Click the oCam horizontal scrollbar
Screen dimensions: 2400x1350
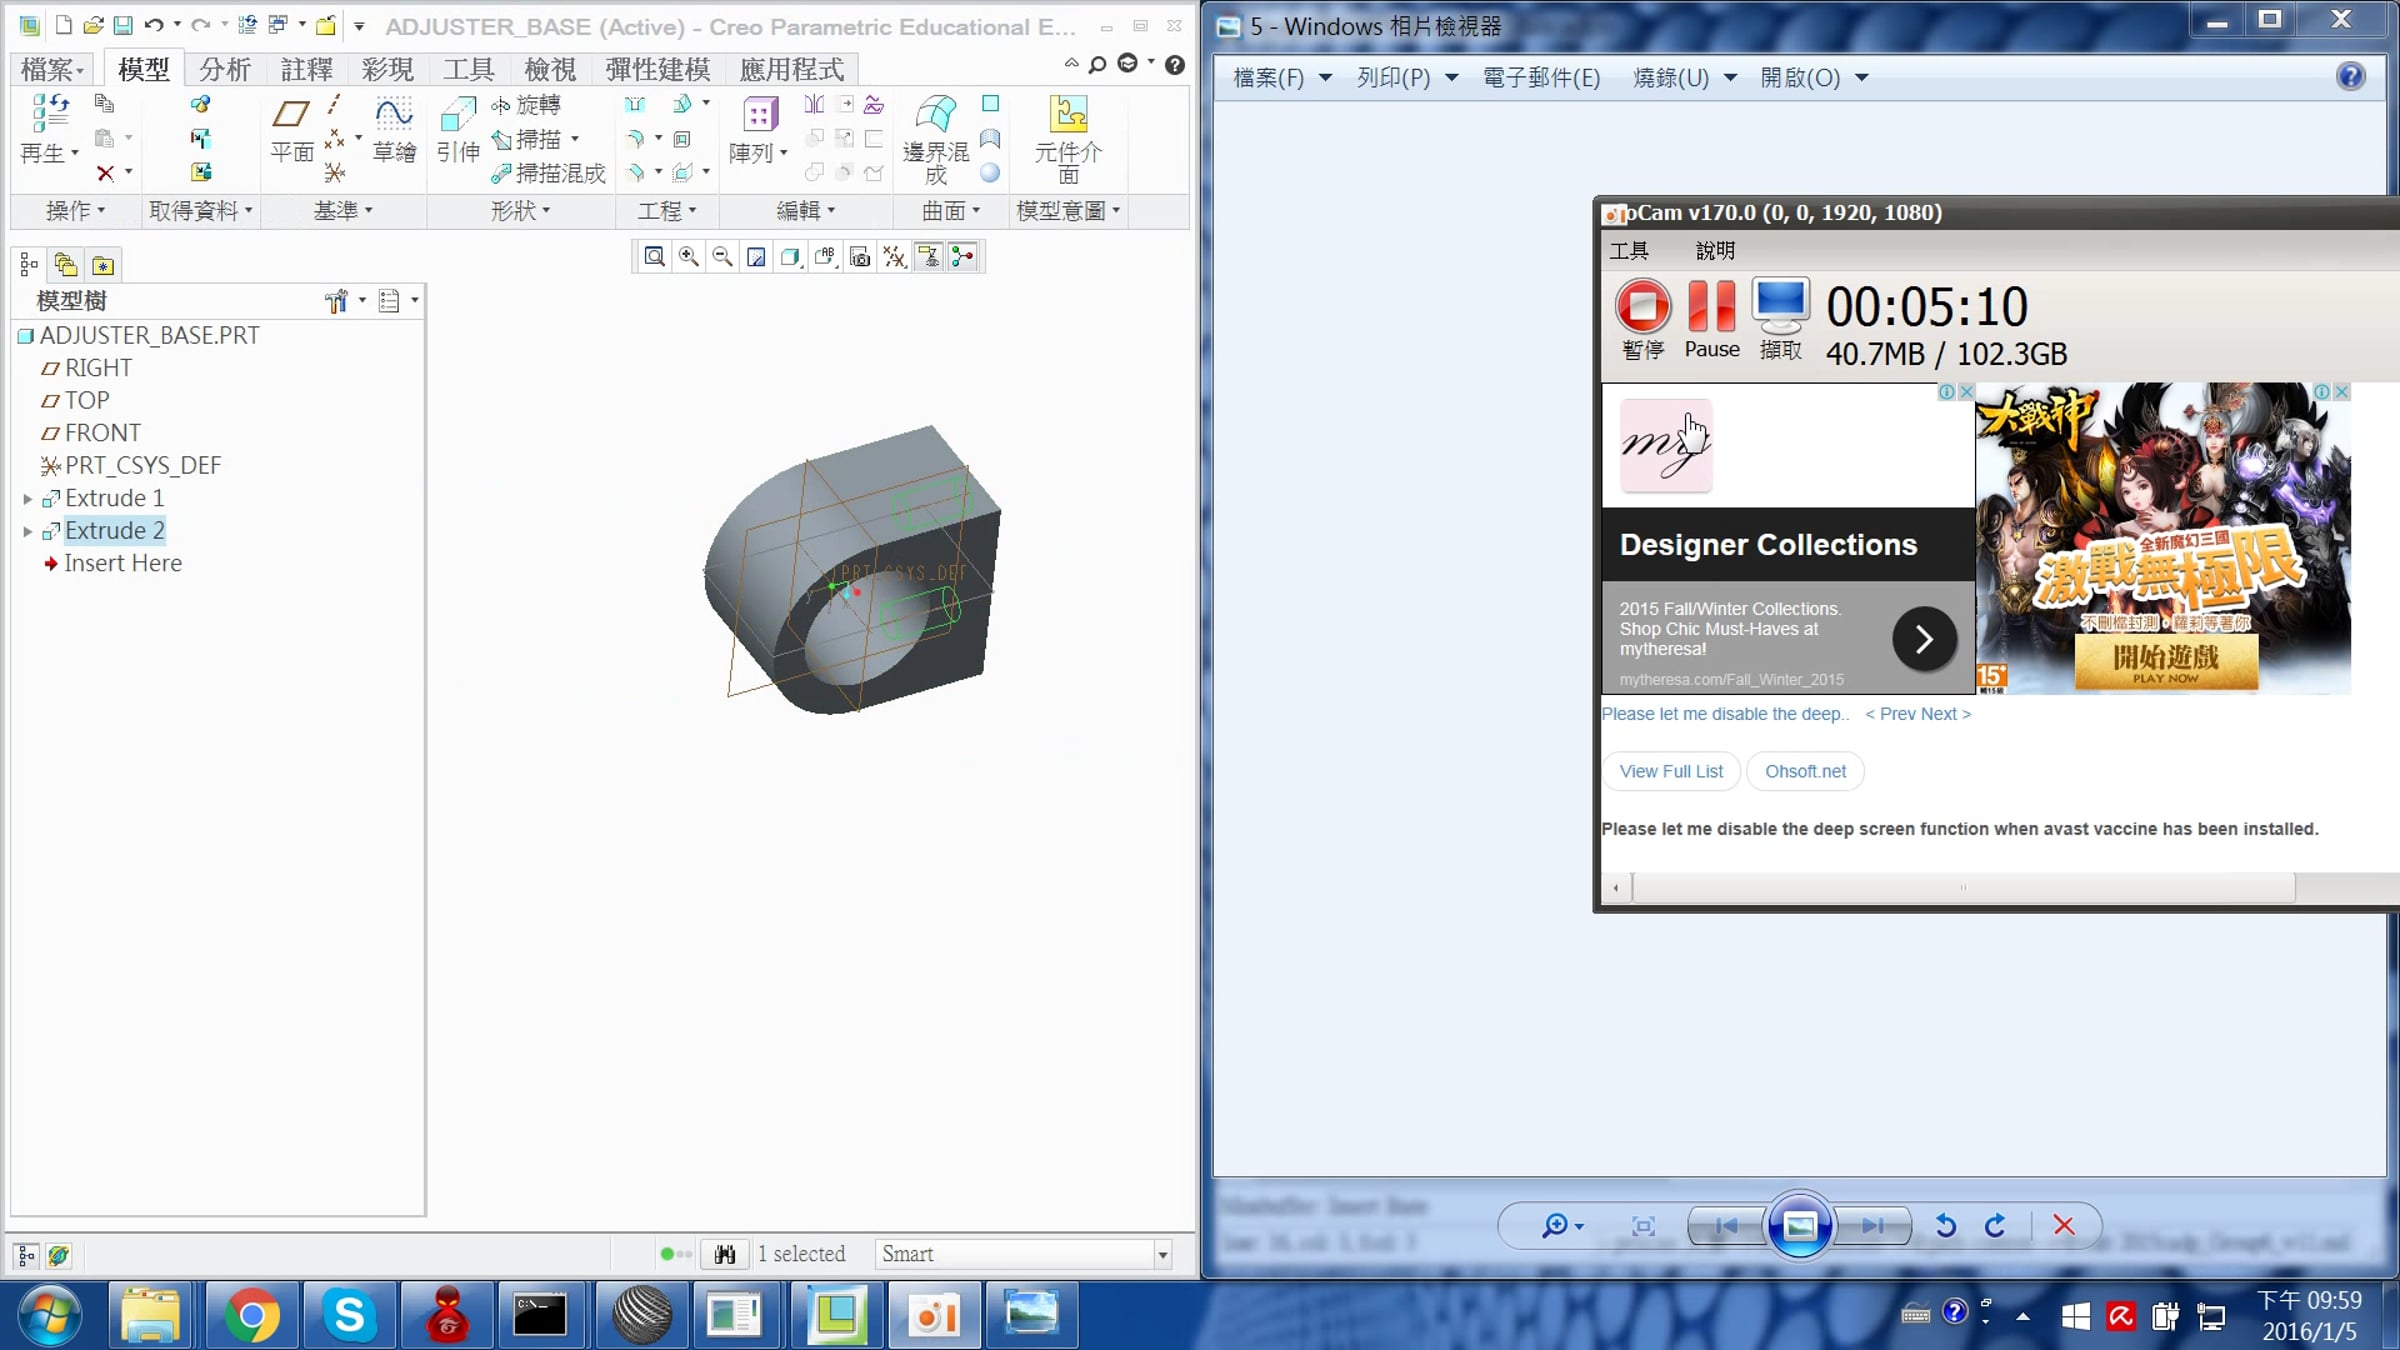tap(1962, 887)
